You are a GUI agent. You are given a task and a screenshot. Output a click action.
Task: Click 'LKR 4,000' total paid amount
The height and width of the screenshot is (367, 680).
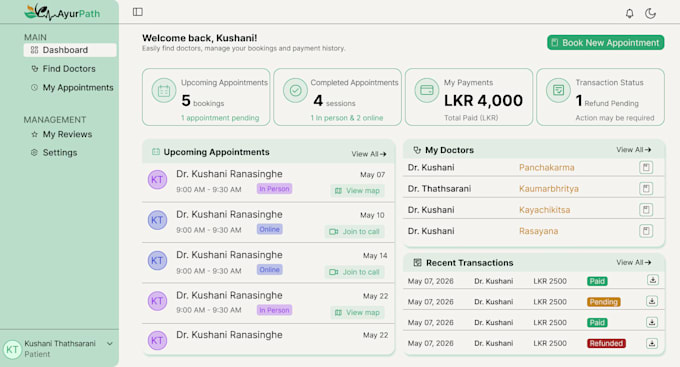pos(483,101)
